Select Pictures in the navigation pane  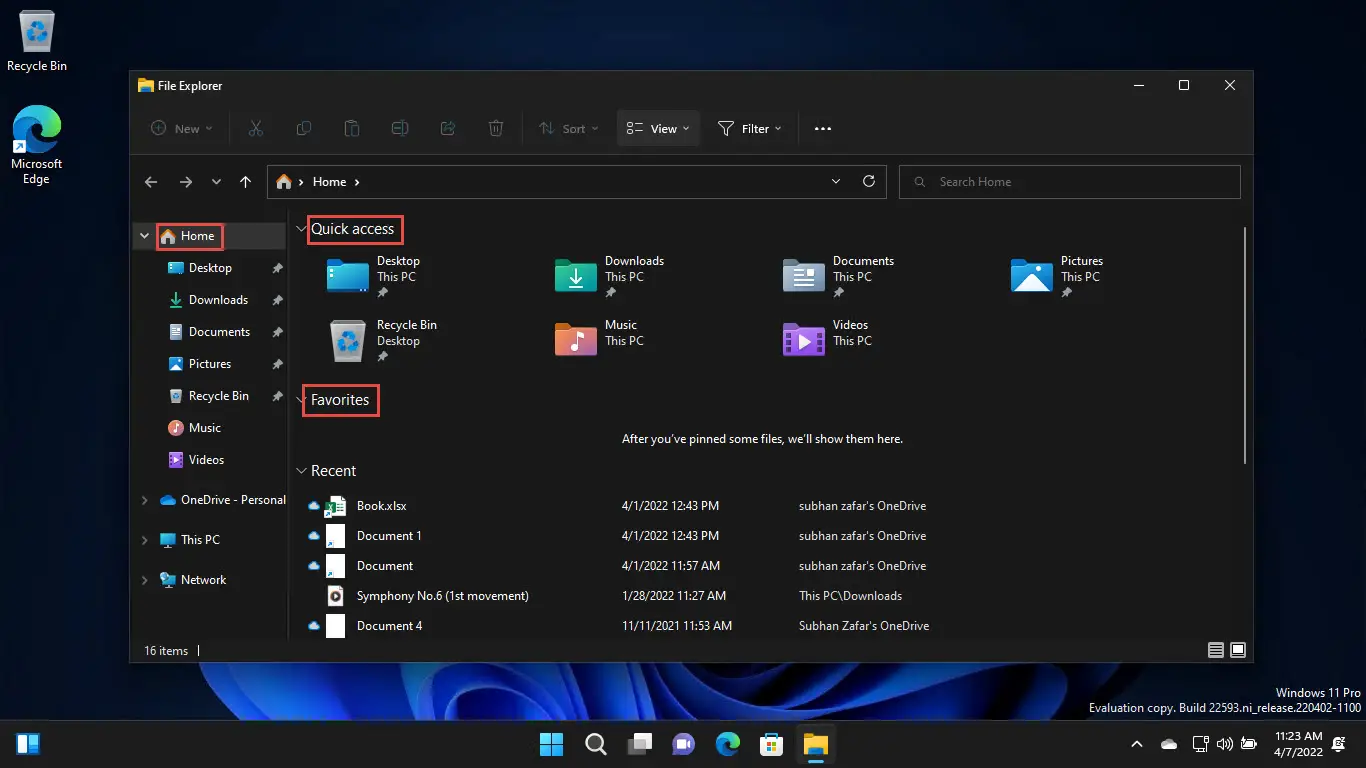coord(210,364)
